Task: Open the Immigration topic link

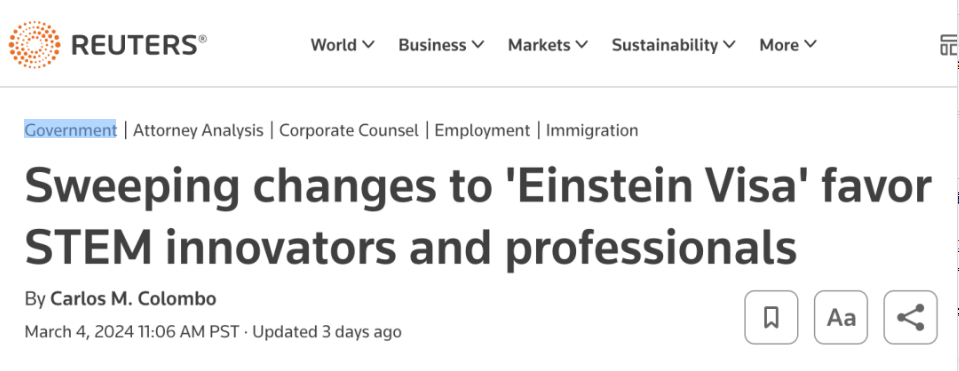Action: pos(592,130)
